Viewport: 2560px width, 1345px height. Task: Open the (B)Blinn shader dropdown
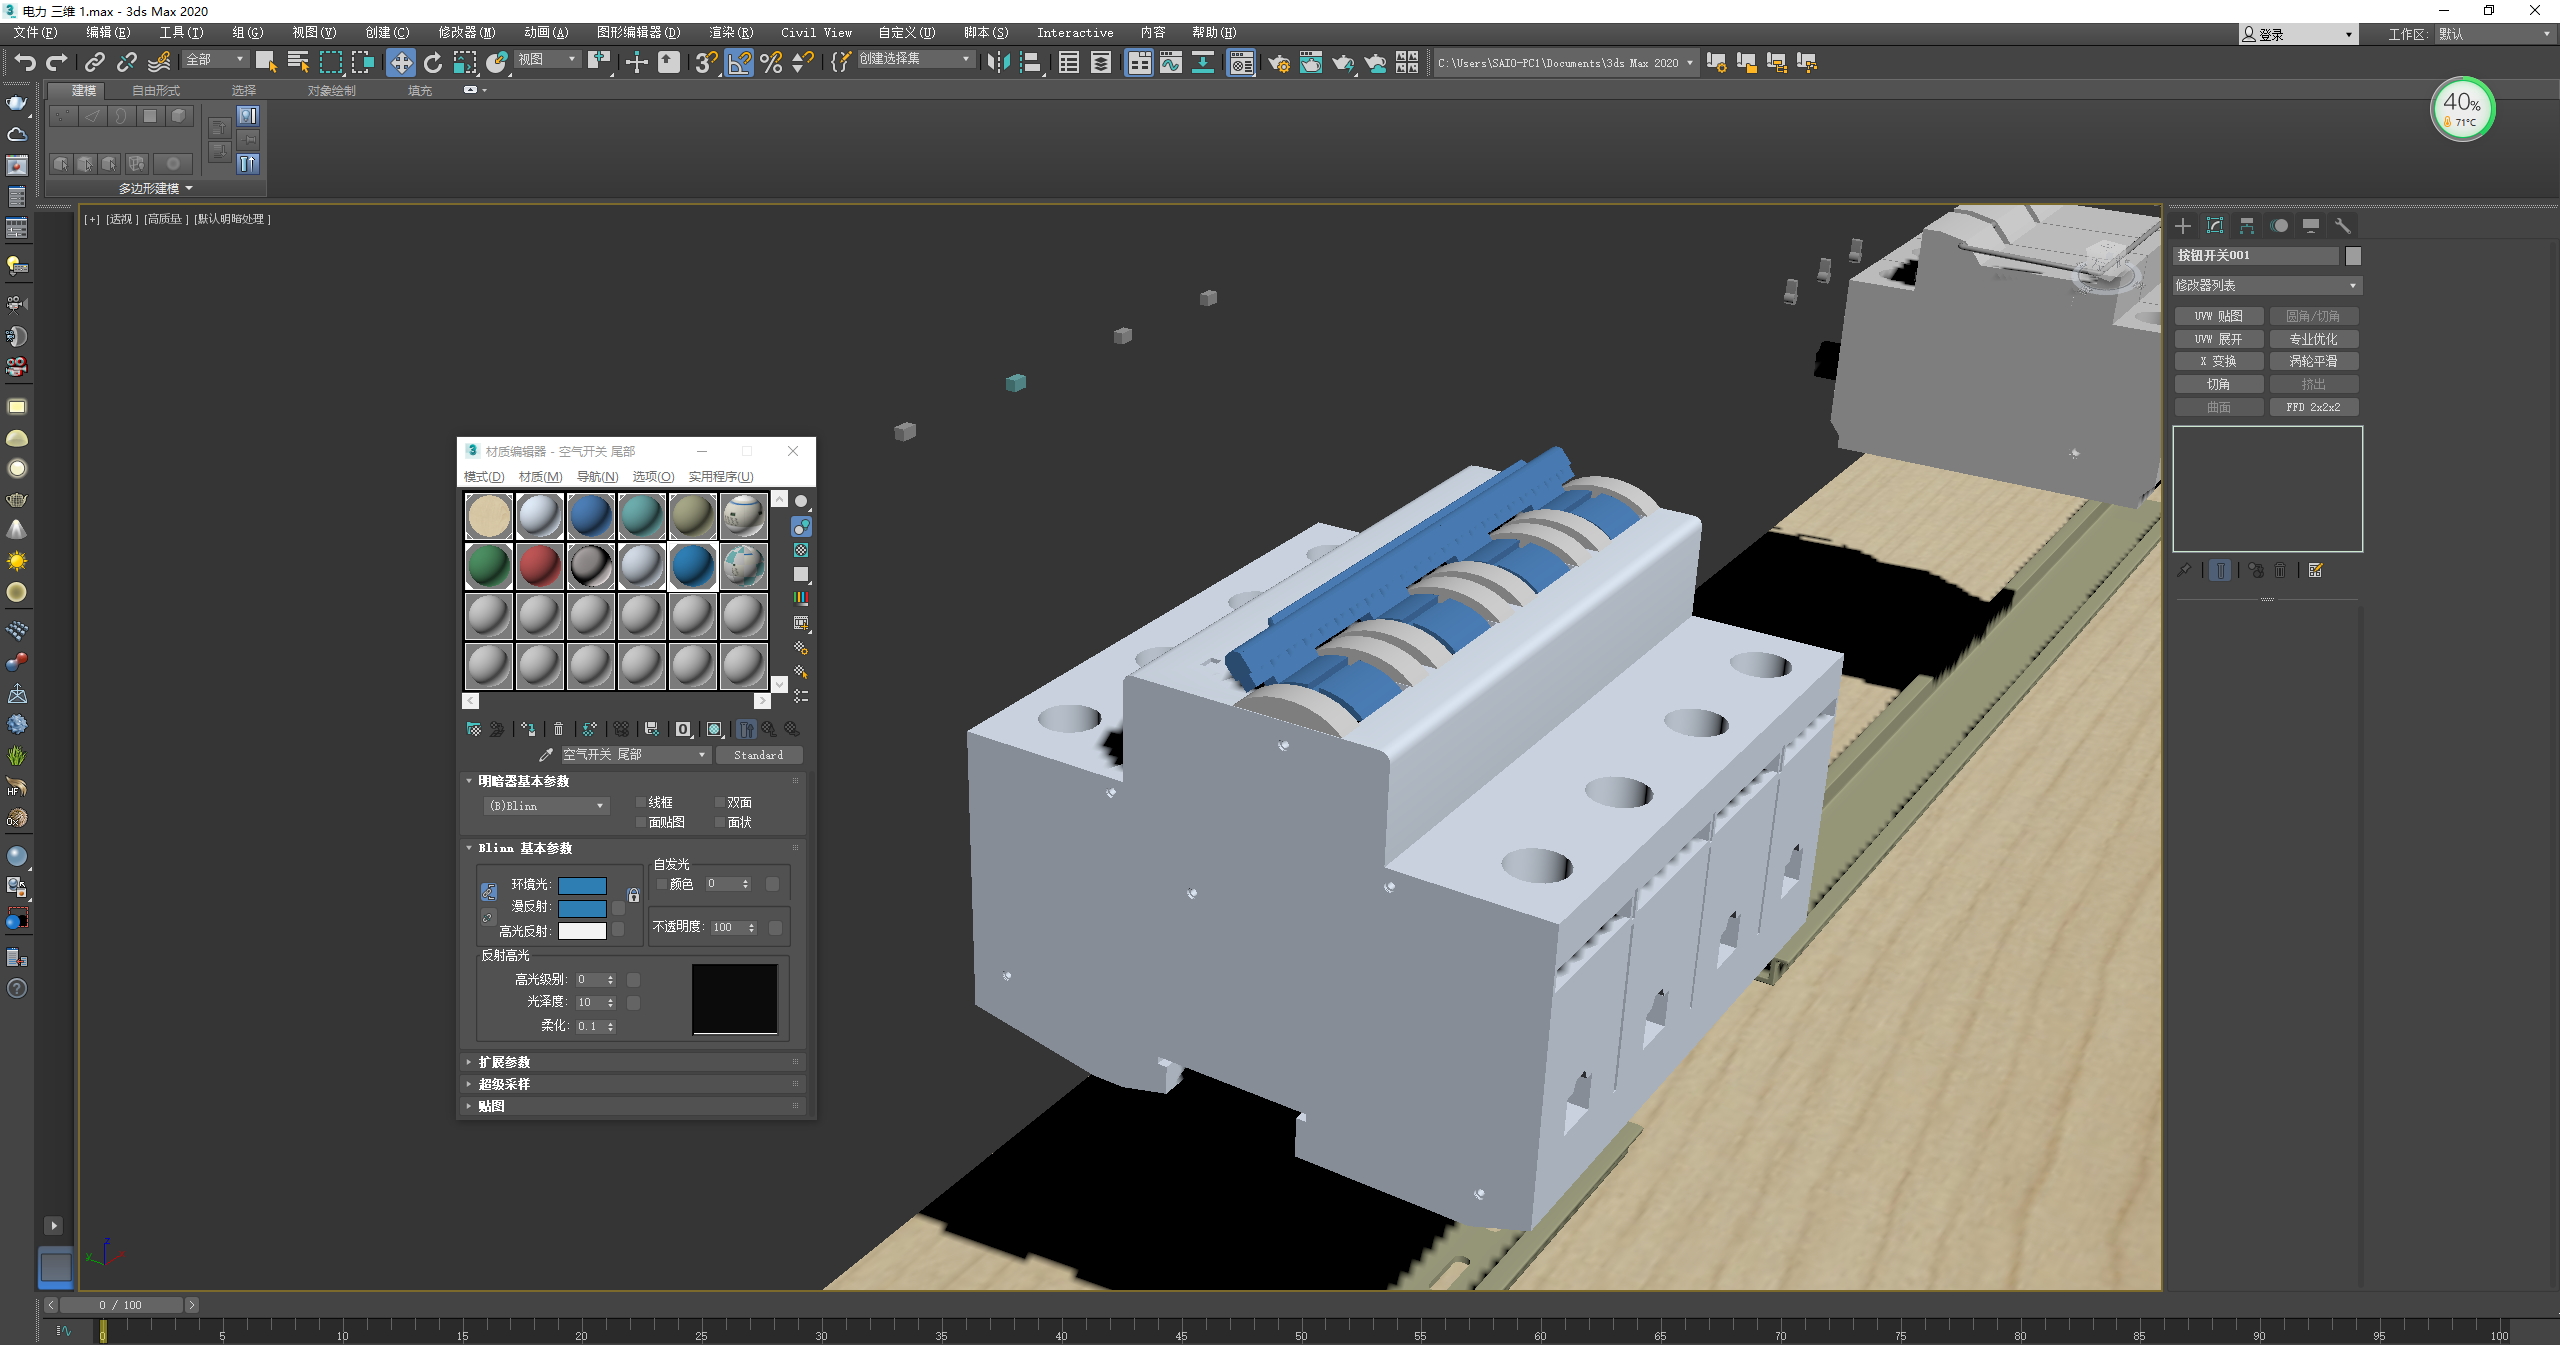tap(546, 806)
